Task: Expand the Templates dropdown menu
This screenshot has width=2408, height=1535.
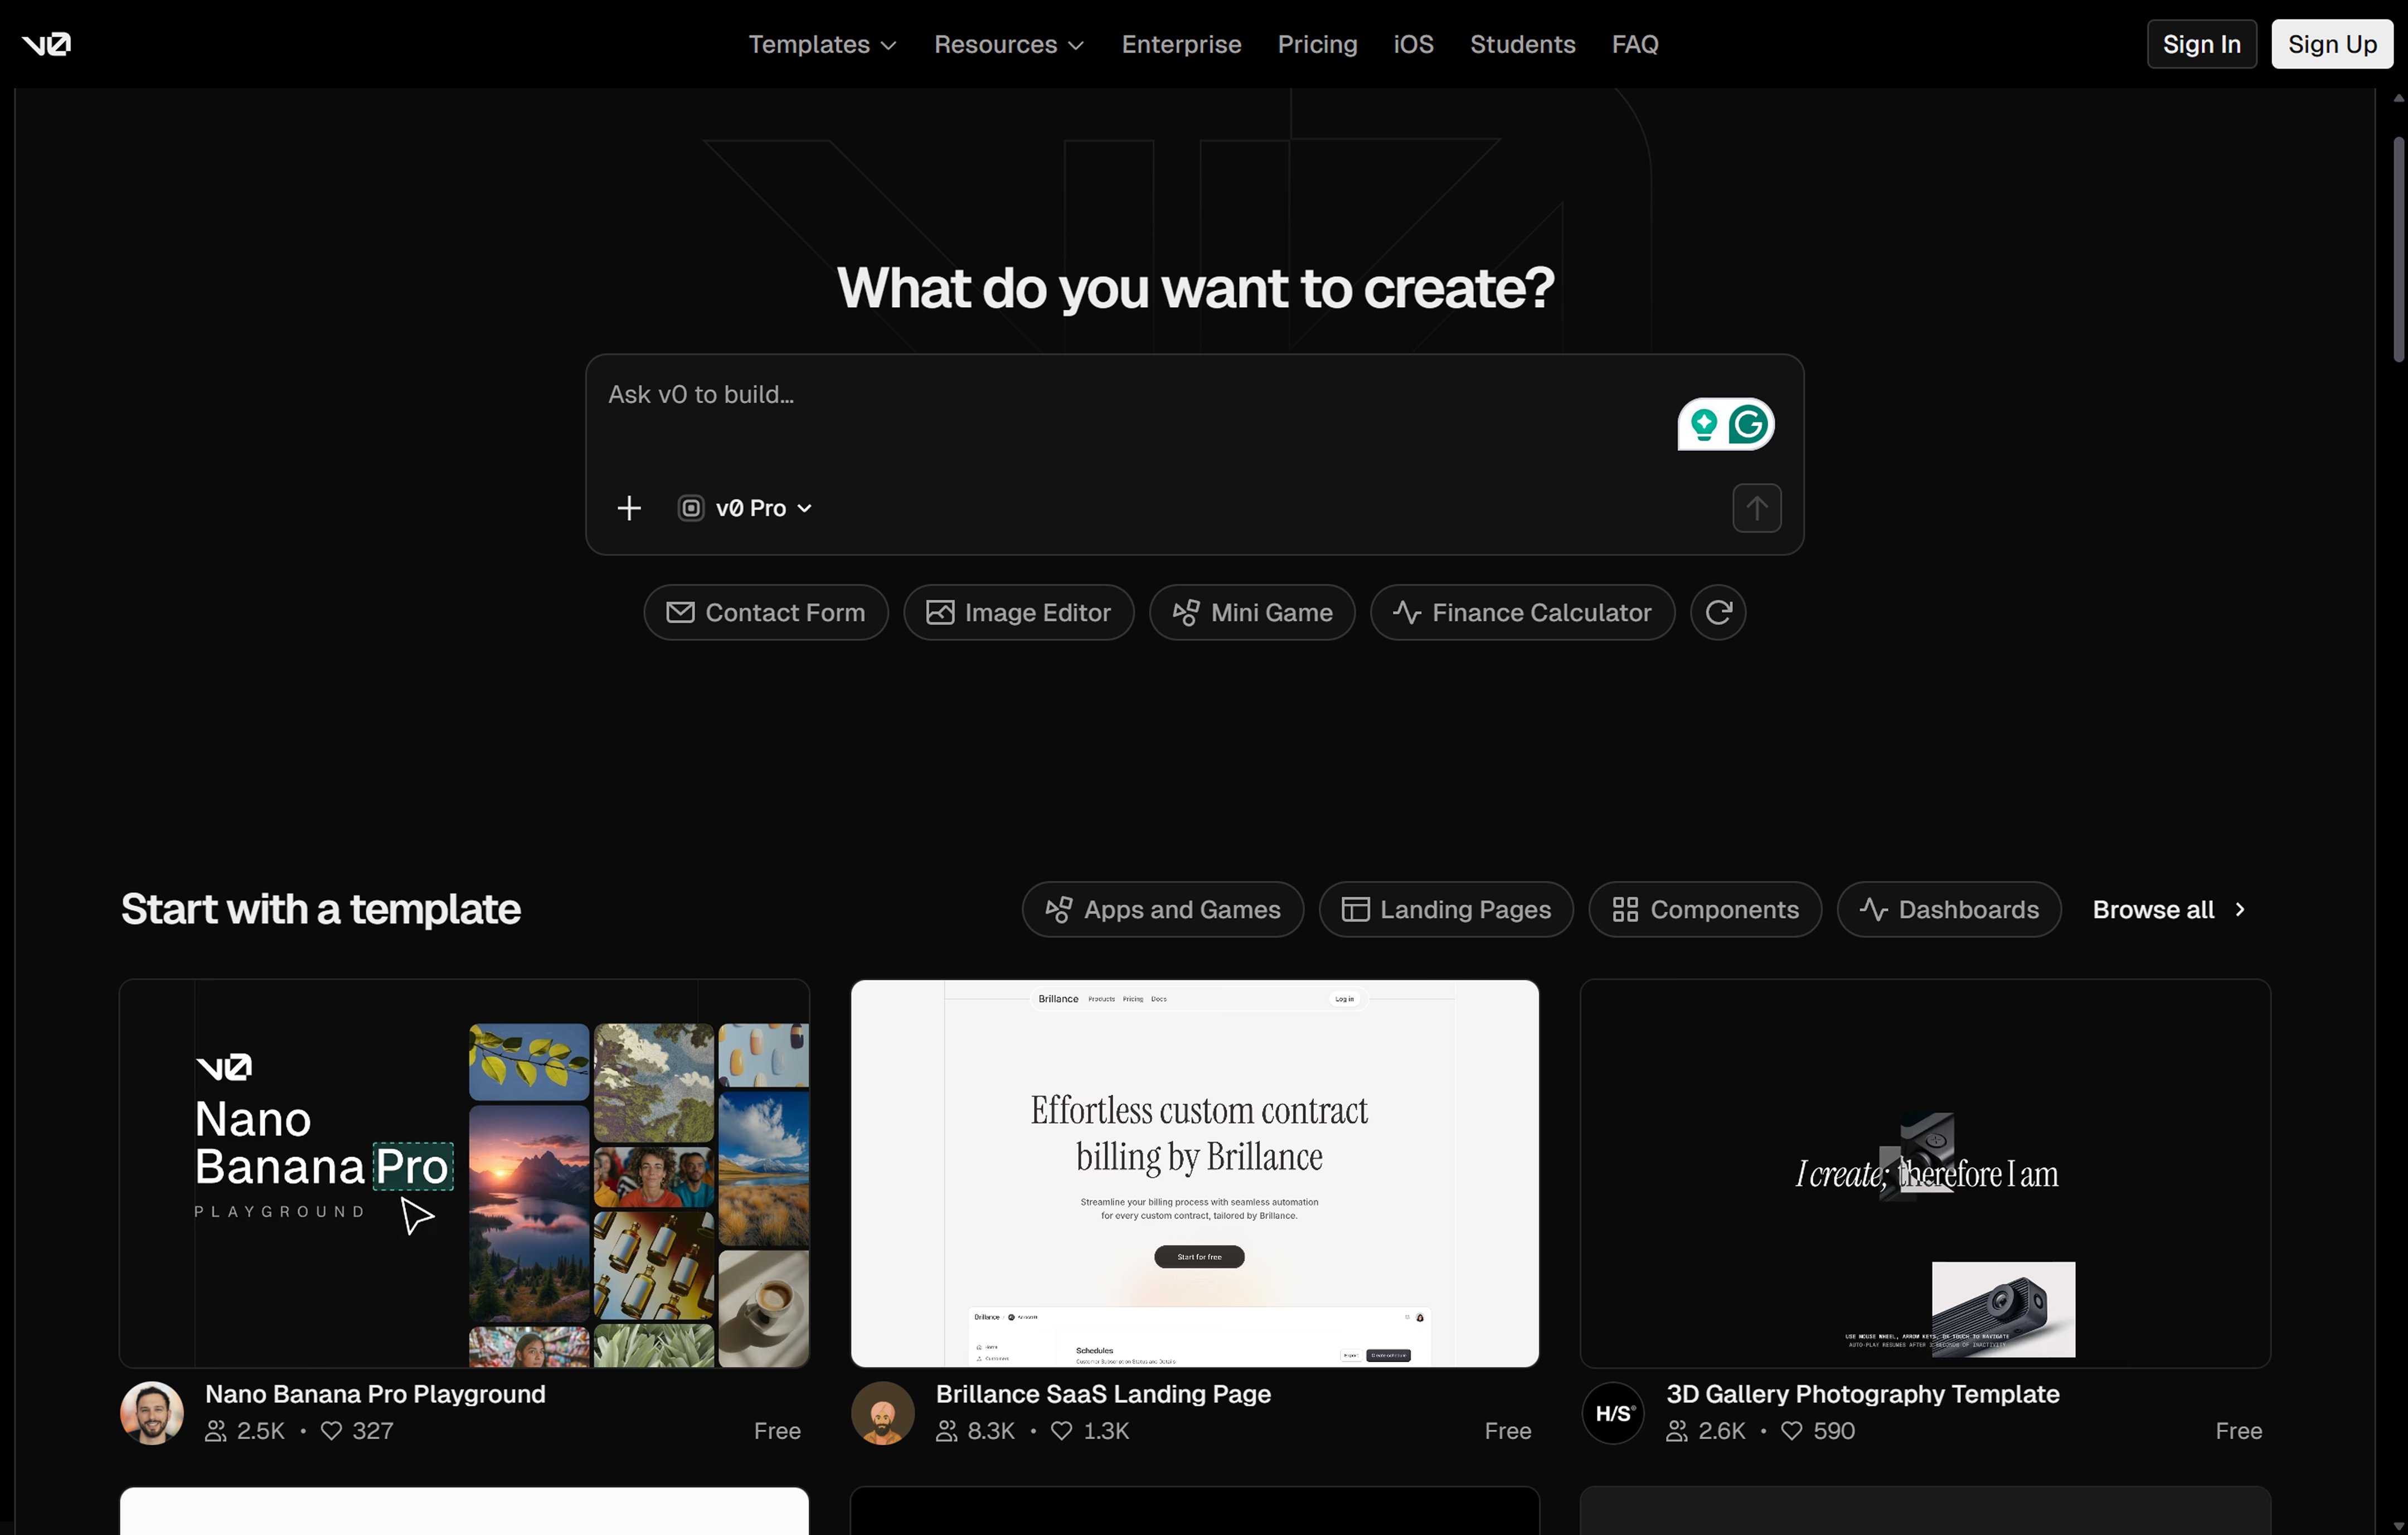Action: click(x=822, y=44)
